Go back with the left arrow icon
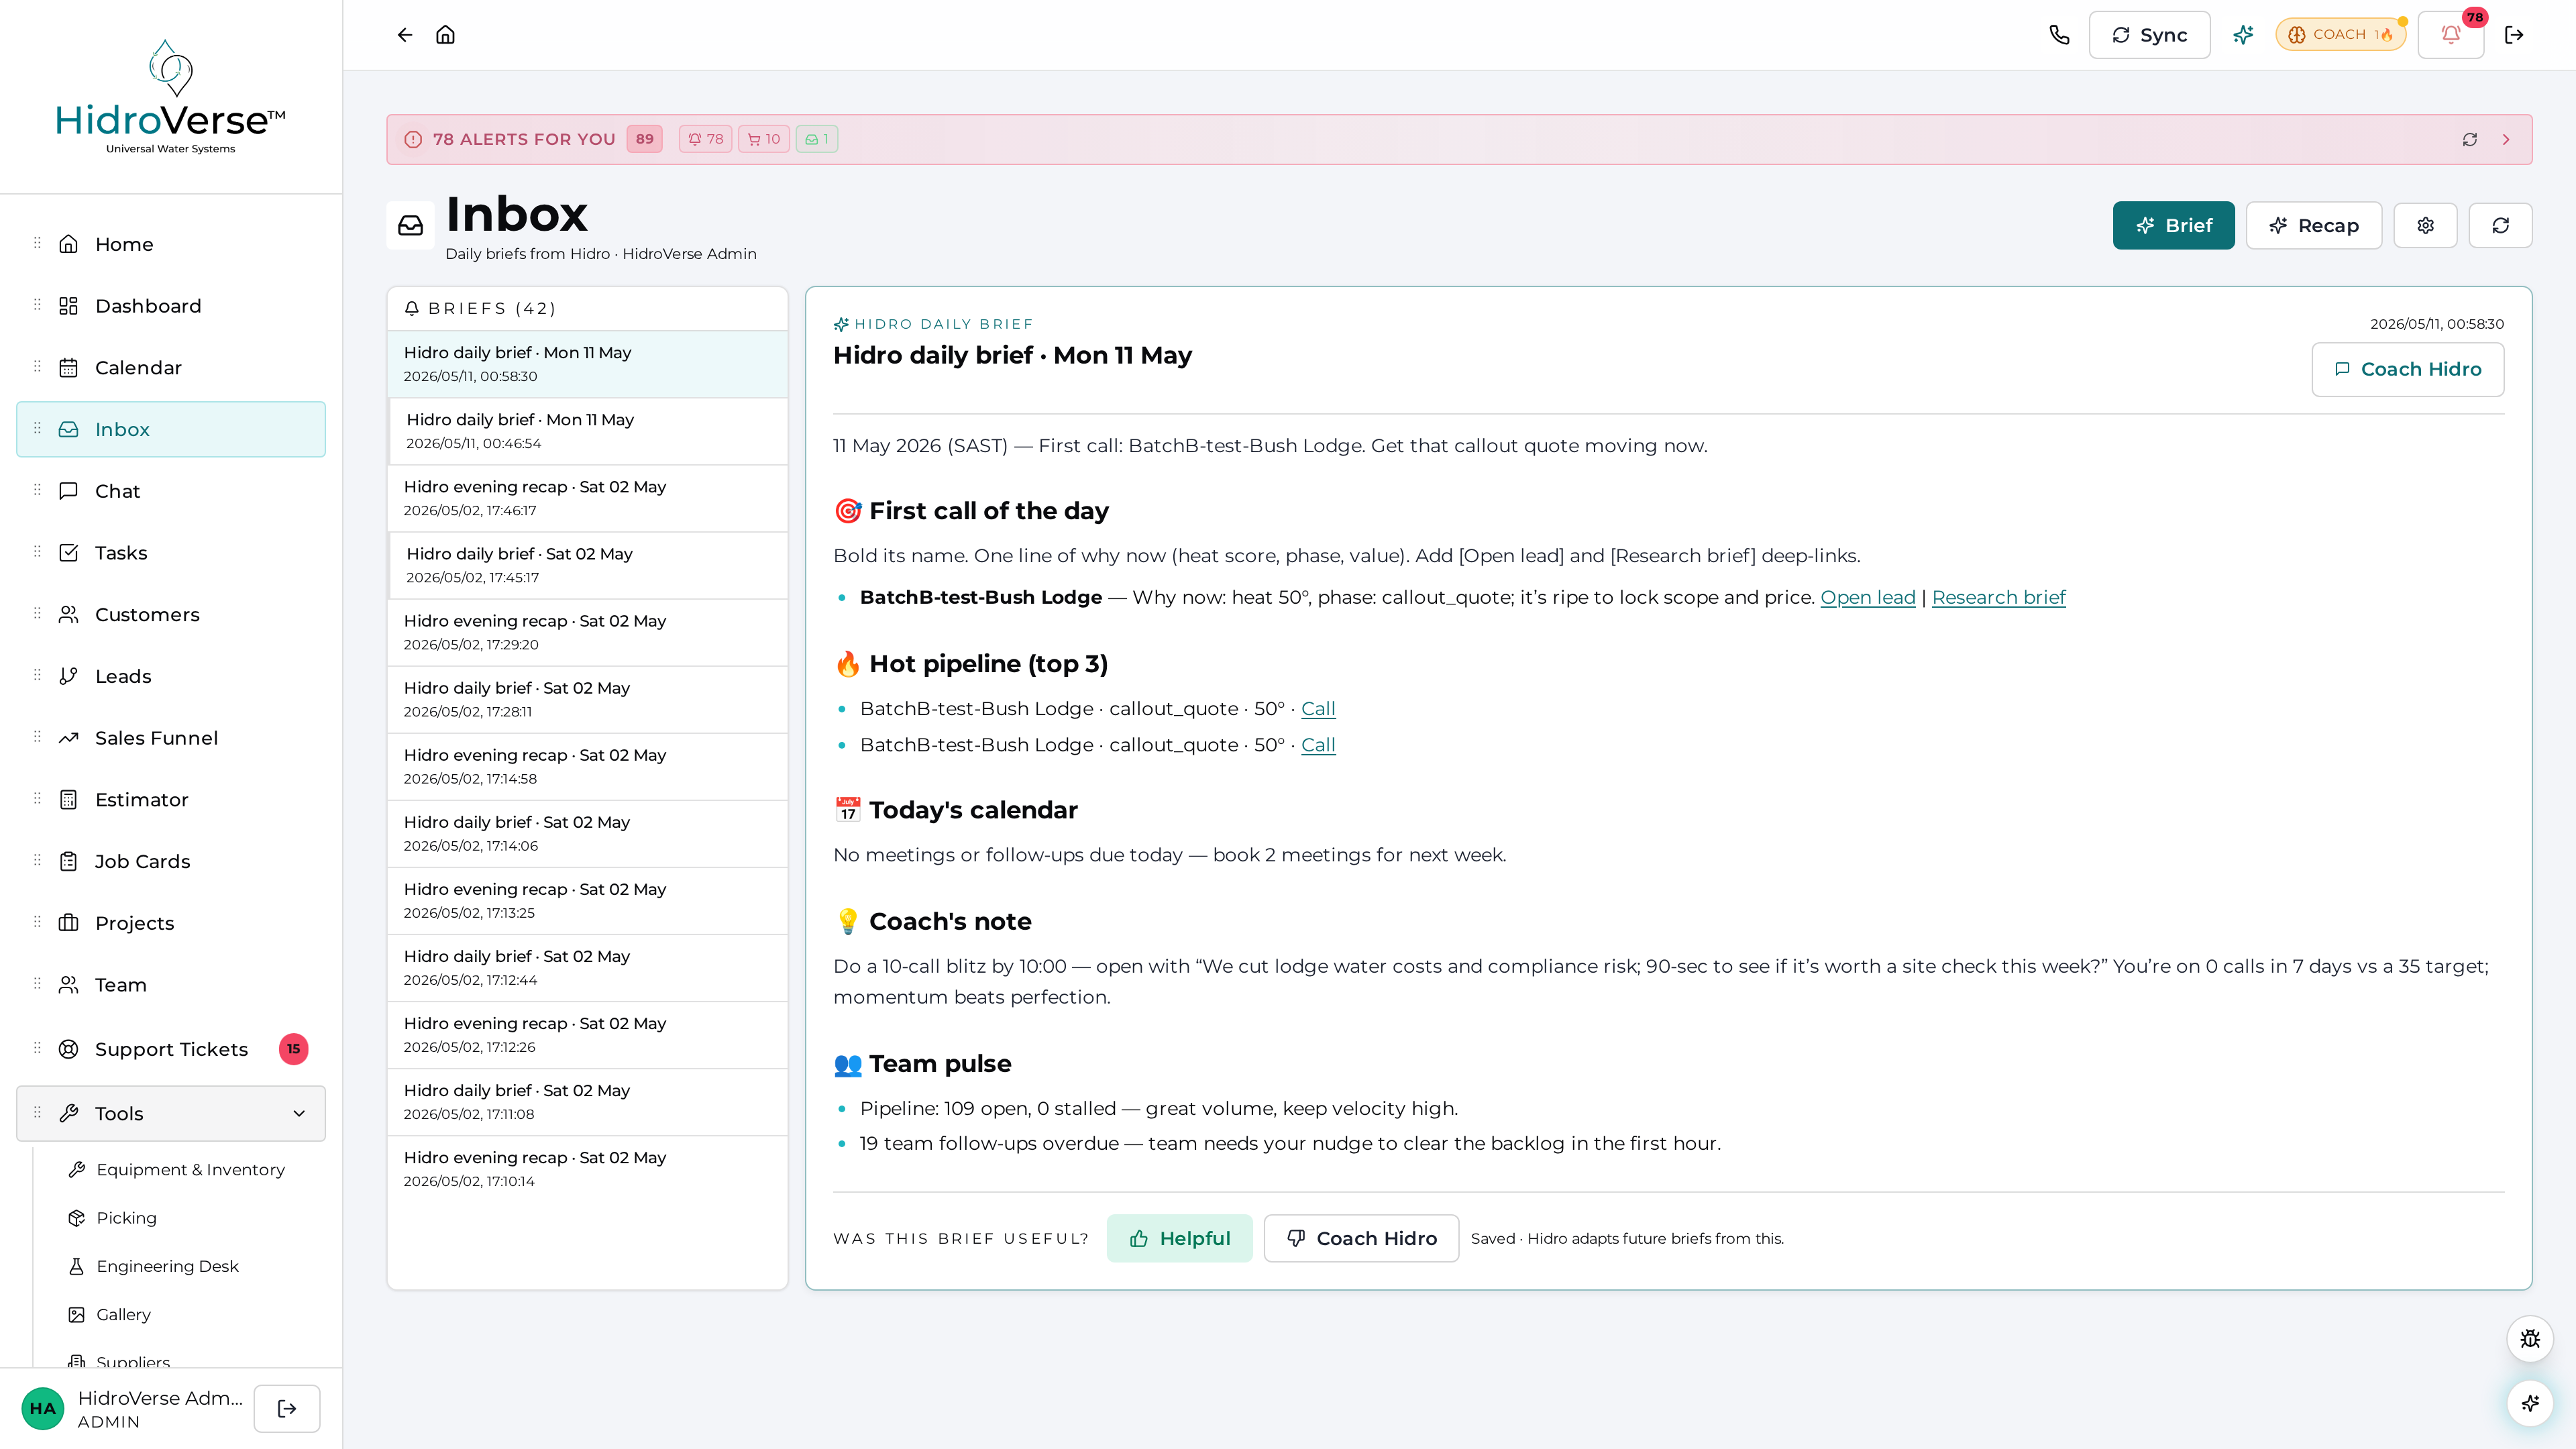This screenshot has width=2576, height=1449. click(404, 35)
